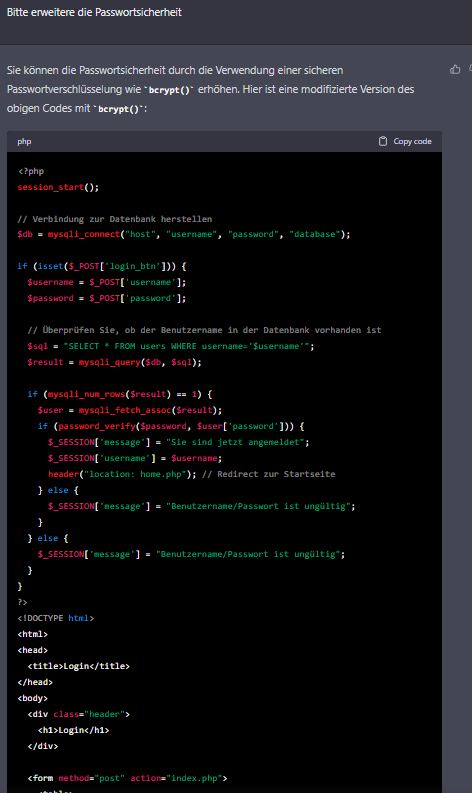
Task: Click the $password = $_POST['password'] line
Action: (x=107, y=298)
